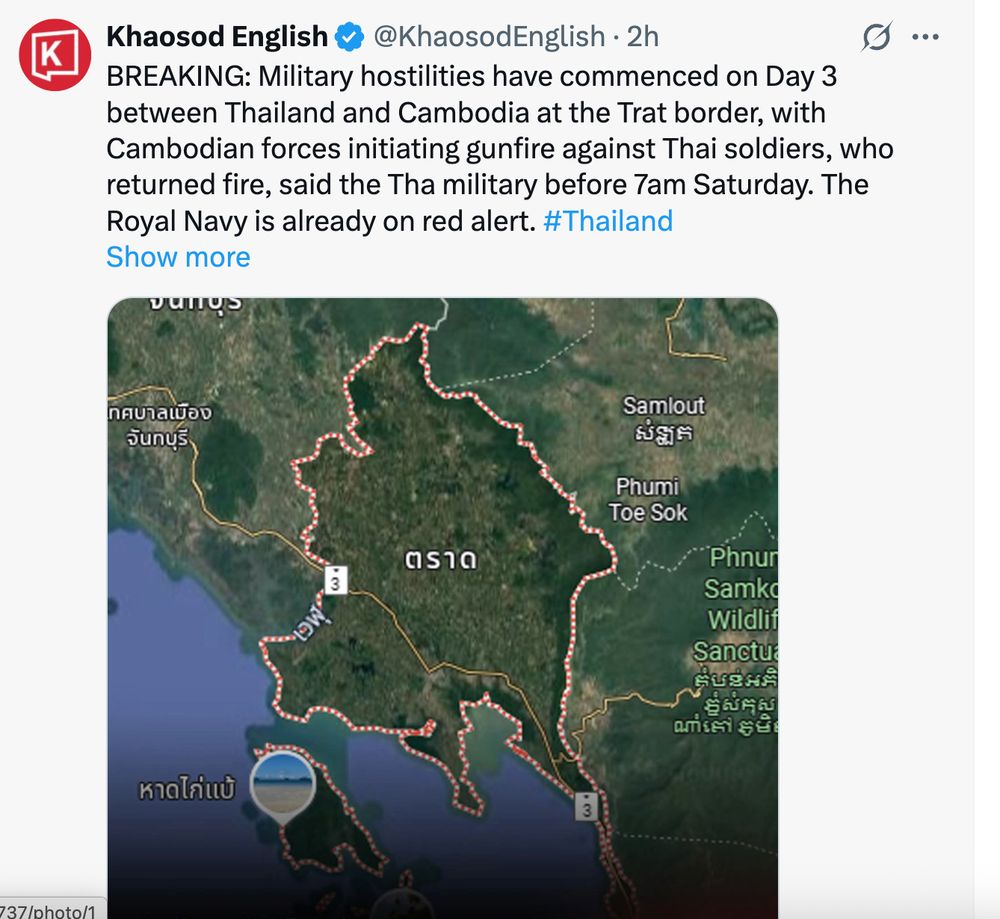Click the tweet body text
The width and height of the screenshot is (1000, 919).
[500, 149]
